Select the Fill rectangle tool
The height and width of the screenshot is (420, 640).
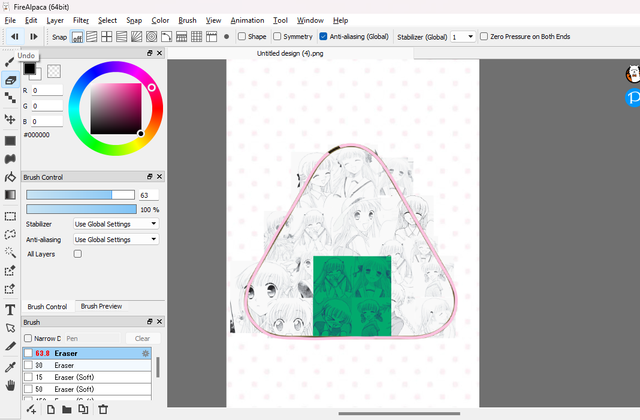pos(10,141)
